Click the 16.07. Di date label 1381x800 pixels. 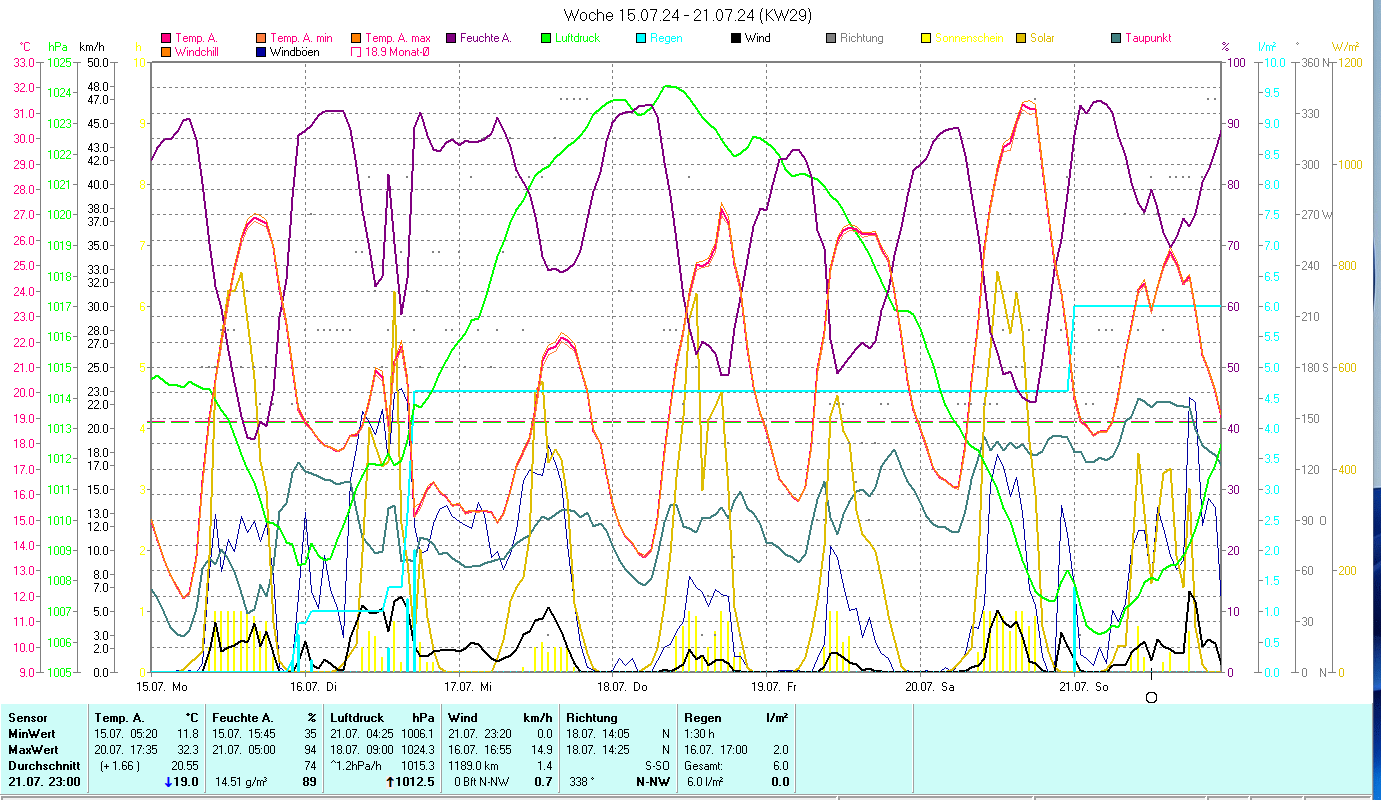[x=314, y=687]
